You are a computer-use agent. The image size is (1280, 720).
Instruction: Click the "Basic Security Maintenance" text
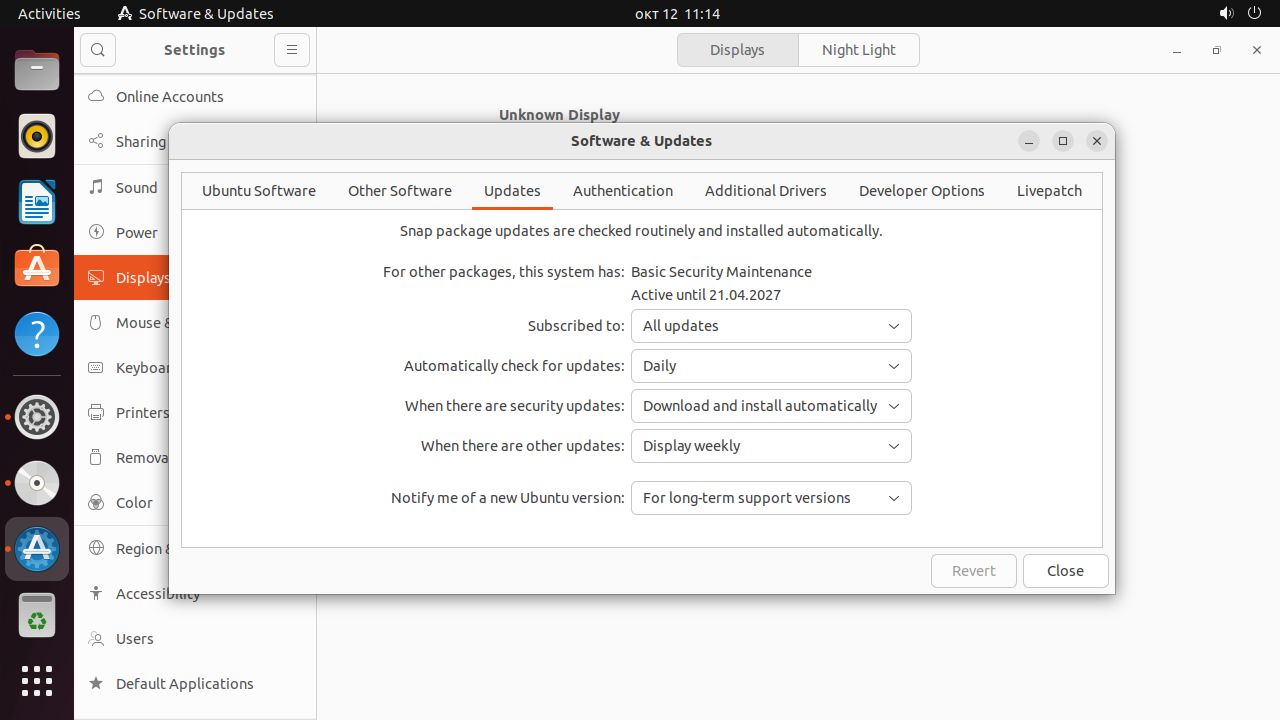tap(721, 272)
